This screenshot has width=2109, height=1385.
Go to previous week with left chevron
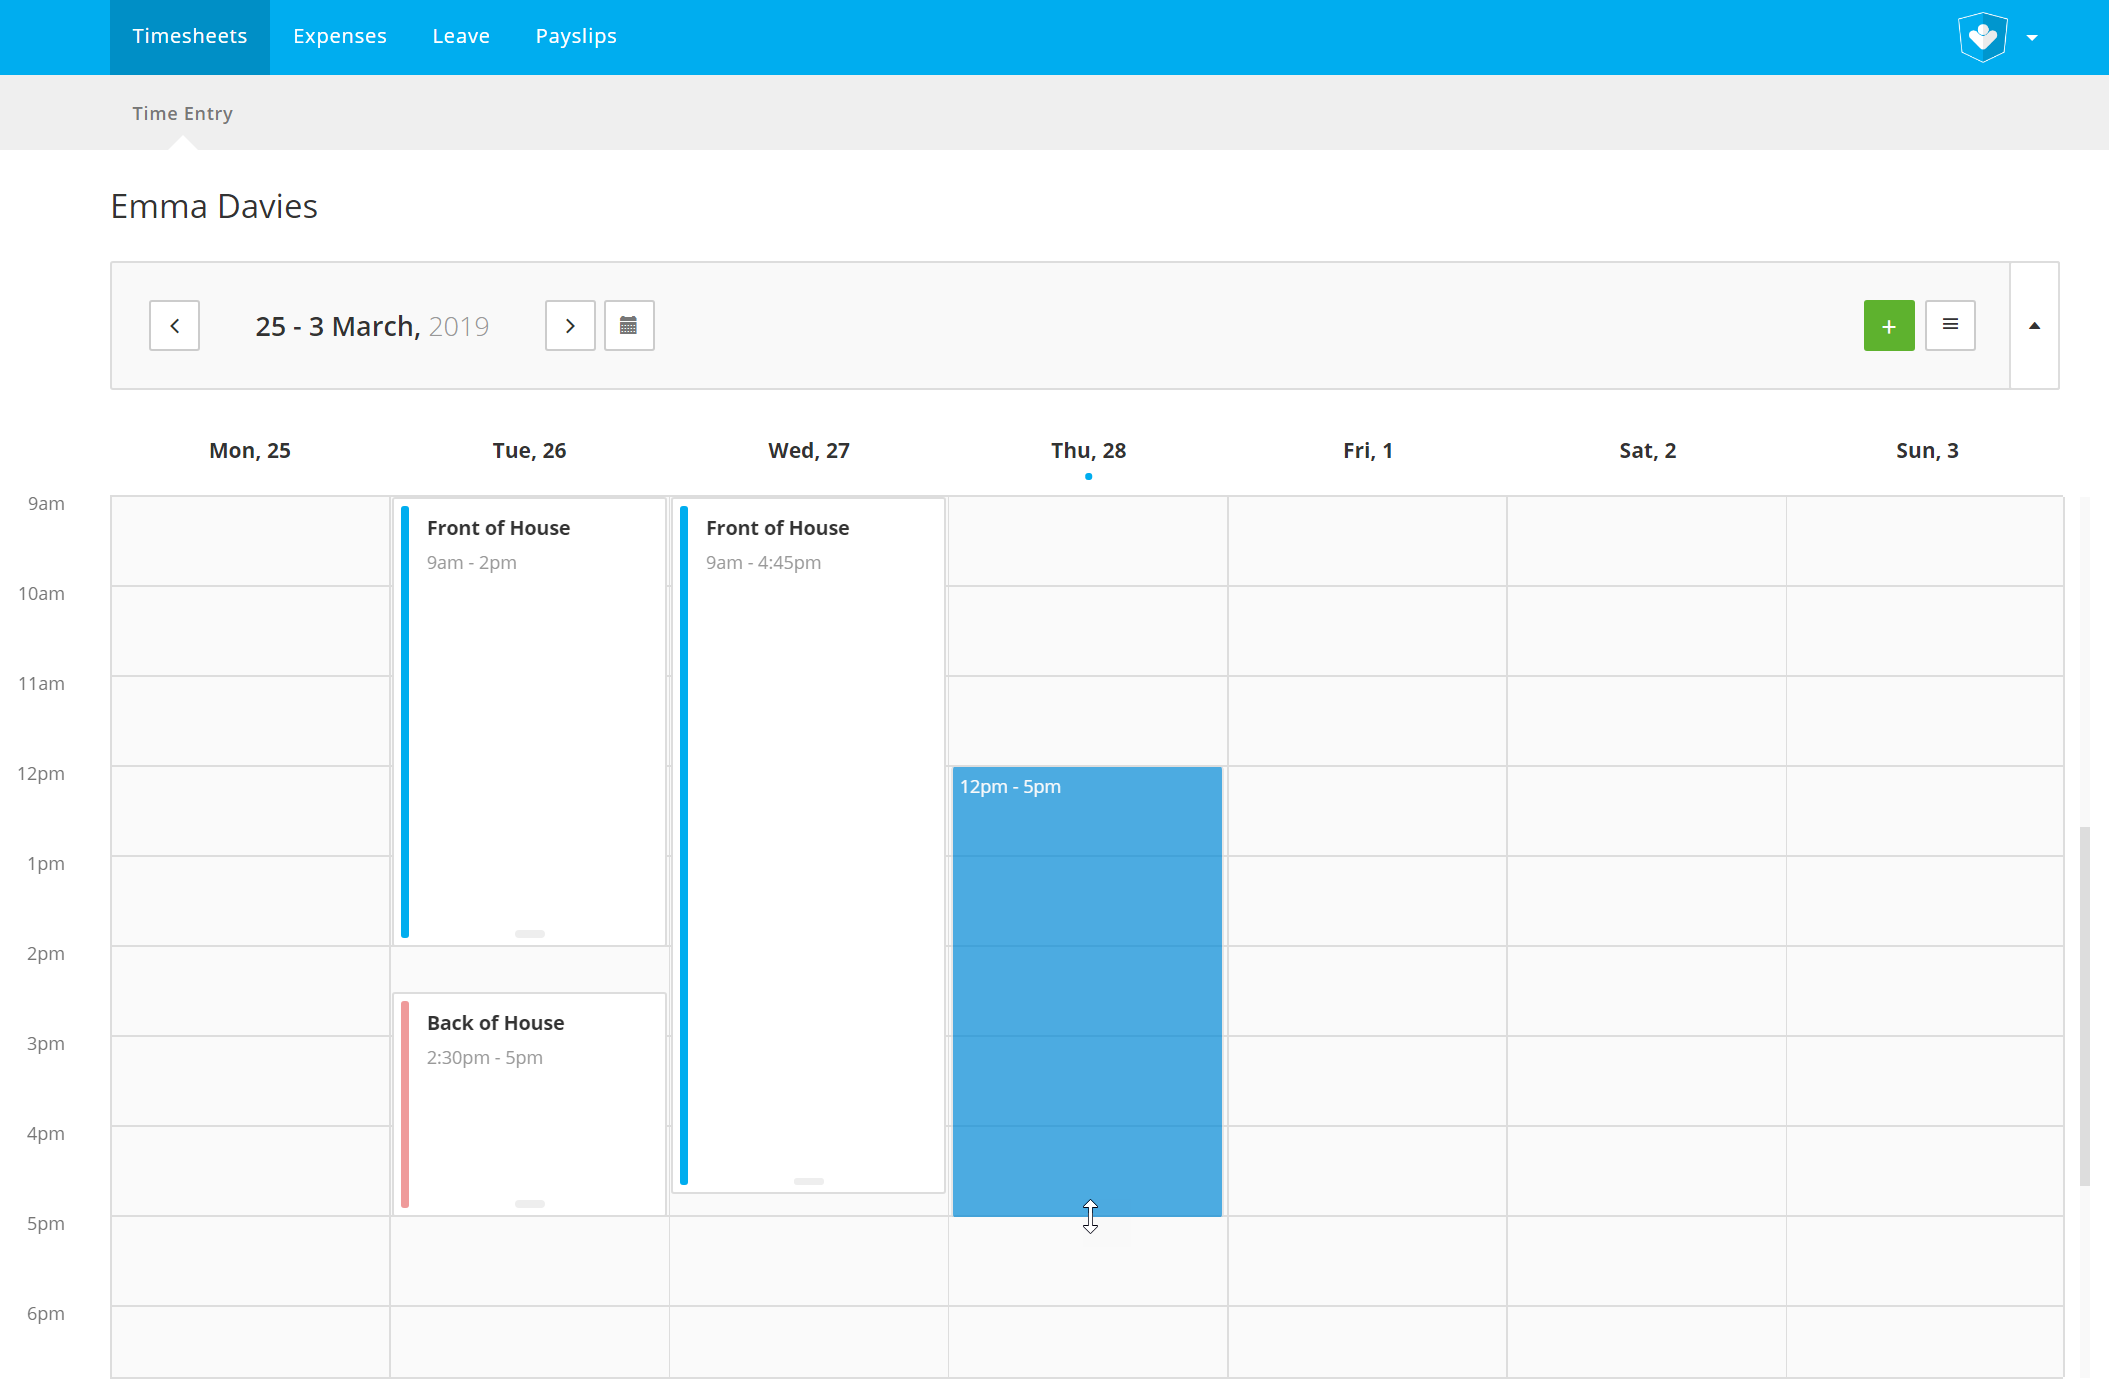point(174,326)
